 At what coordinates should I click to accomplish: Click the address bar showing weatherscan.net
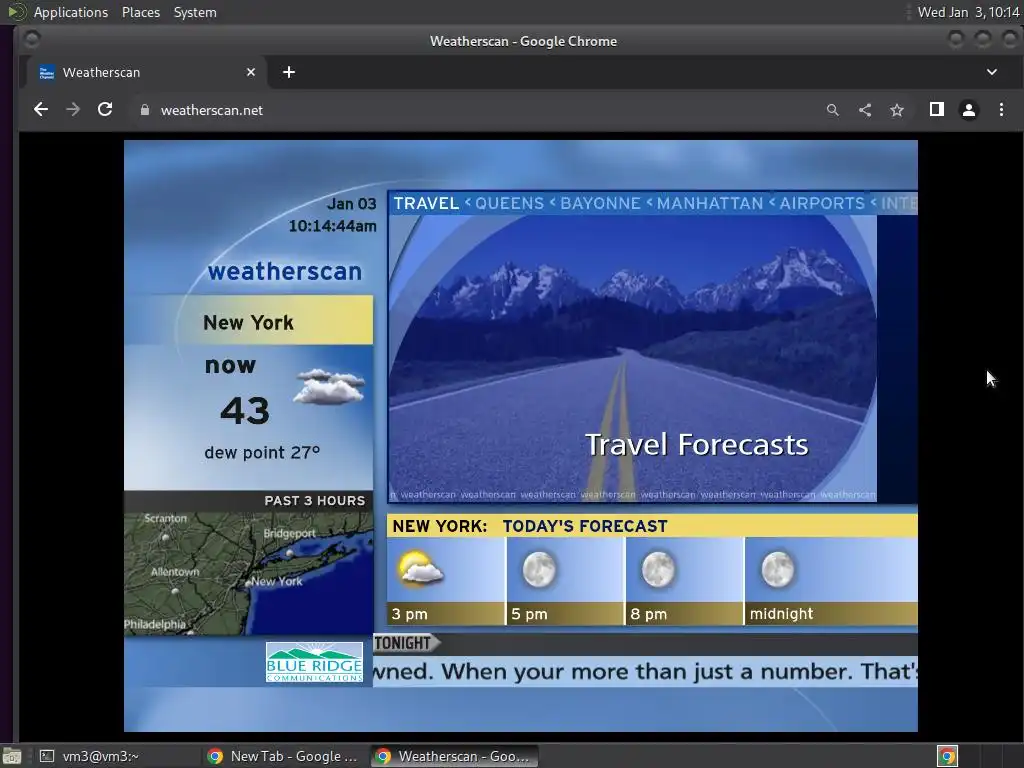pos(477,110)
